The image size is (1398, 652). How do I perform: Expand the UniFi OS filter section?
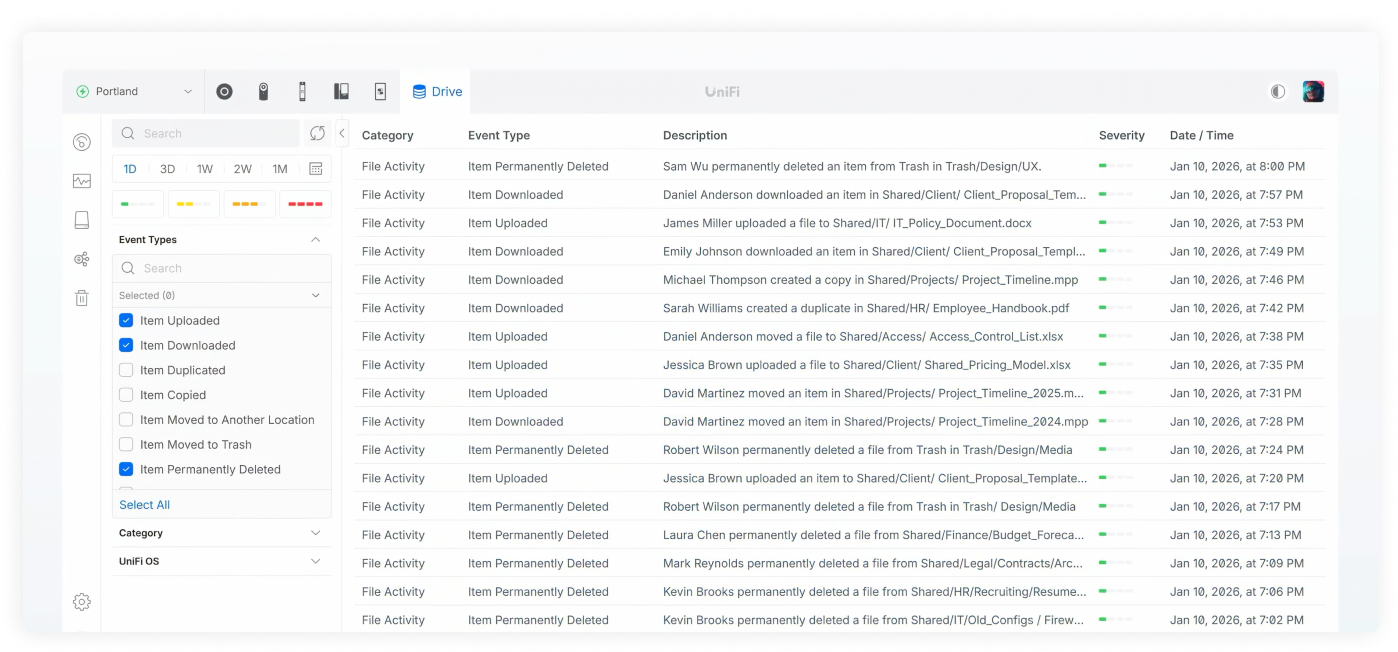(x=221, y=561)
